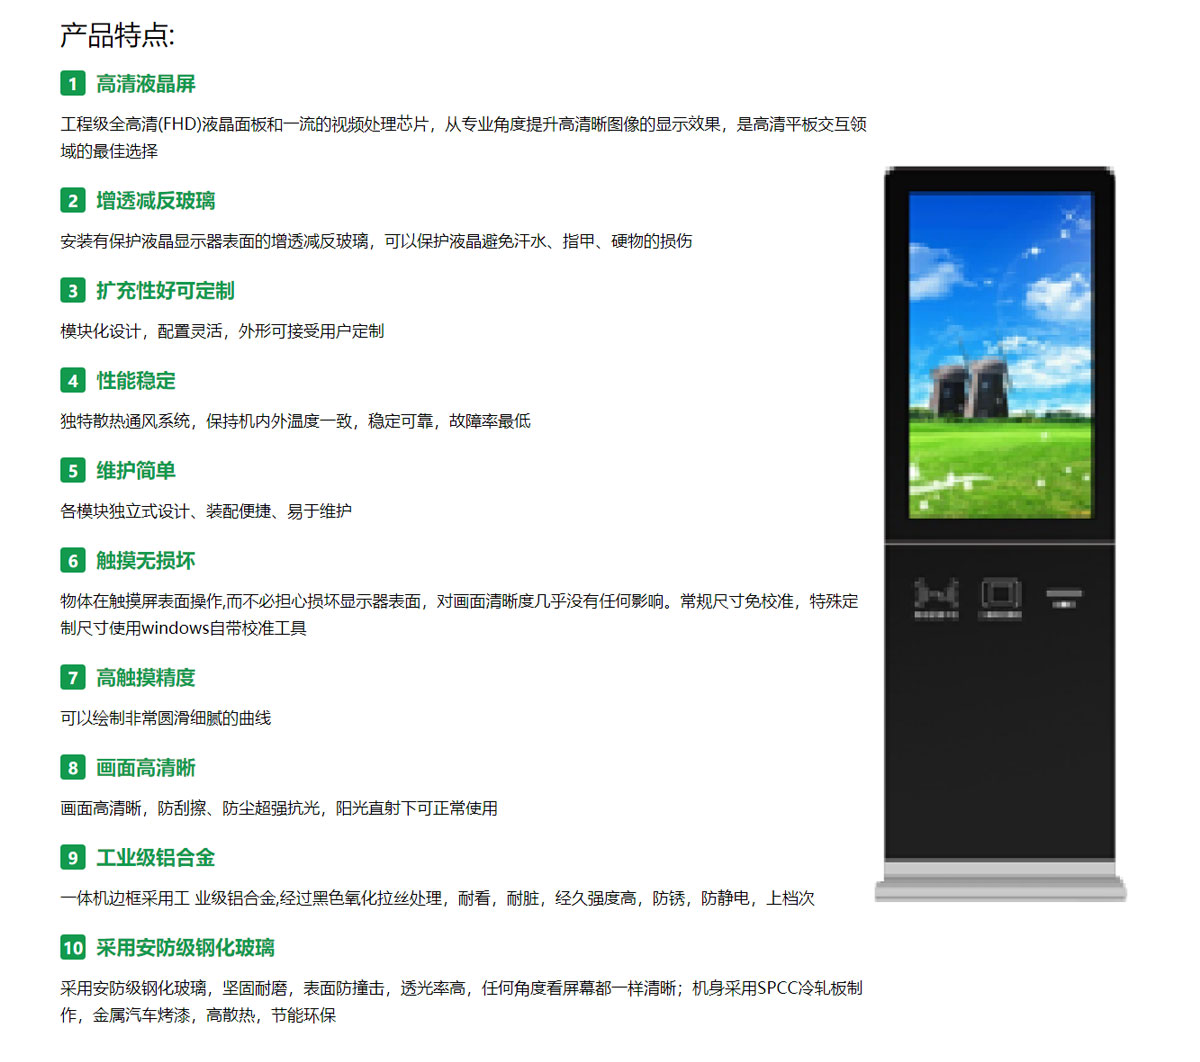Image resolution: width=1200 pixels, height=1062 pixels.
Task: Select the 性能稳定 heading
Action: point(136,380)
